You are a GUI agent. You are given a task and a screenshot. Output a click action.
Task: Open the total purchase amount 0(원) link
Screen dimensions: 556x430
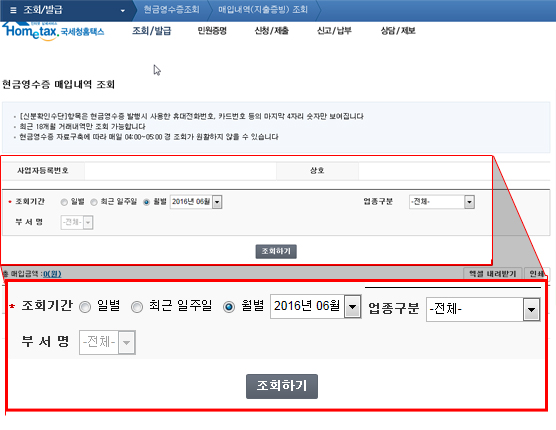point(52,274)
